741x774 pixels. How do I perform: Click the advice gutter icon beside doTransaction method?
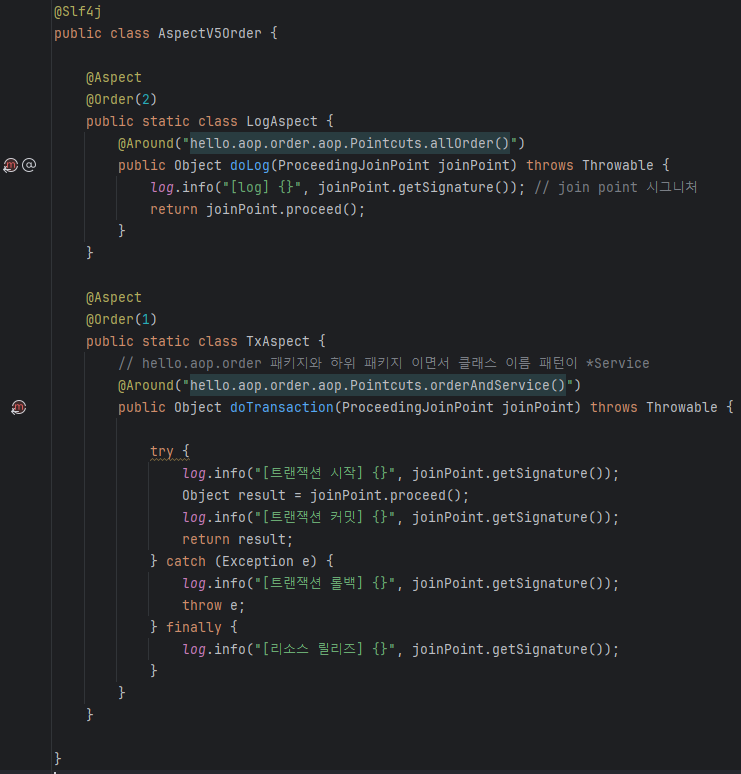[19, 407]
